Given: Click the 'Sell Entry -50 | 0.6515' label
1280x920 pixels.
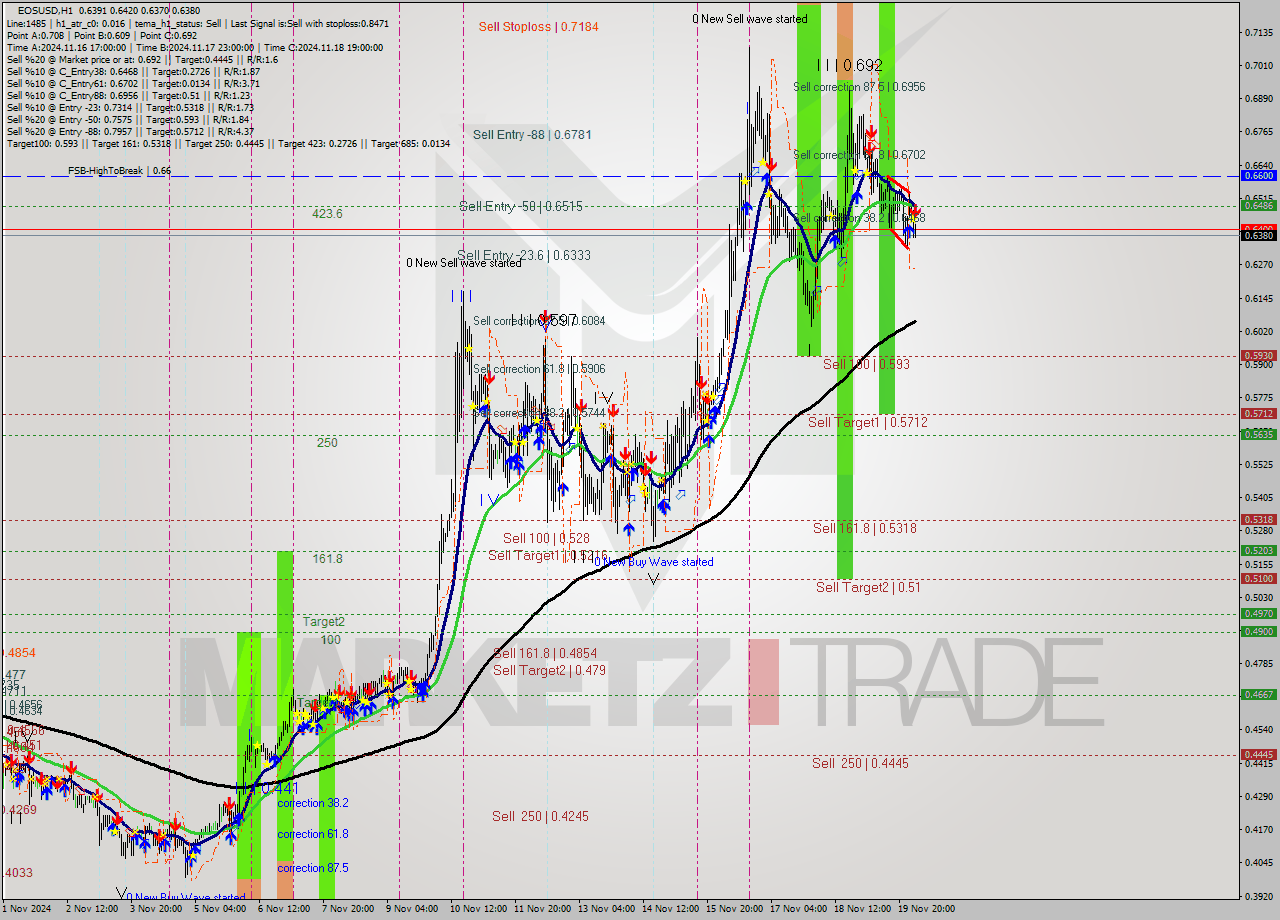Looking at the screenshot, I should tap(520, 206).
